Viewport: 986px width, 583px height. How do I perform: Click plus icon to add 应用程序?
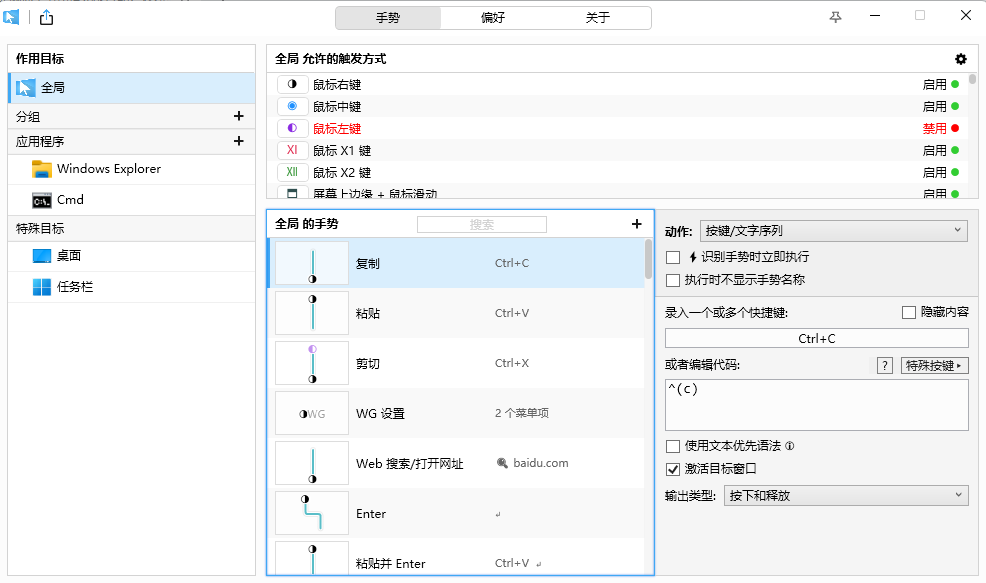pyautogui.click(x=238, y=141)
